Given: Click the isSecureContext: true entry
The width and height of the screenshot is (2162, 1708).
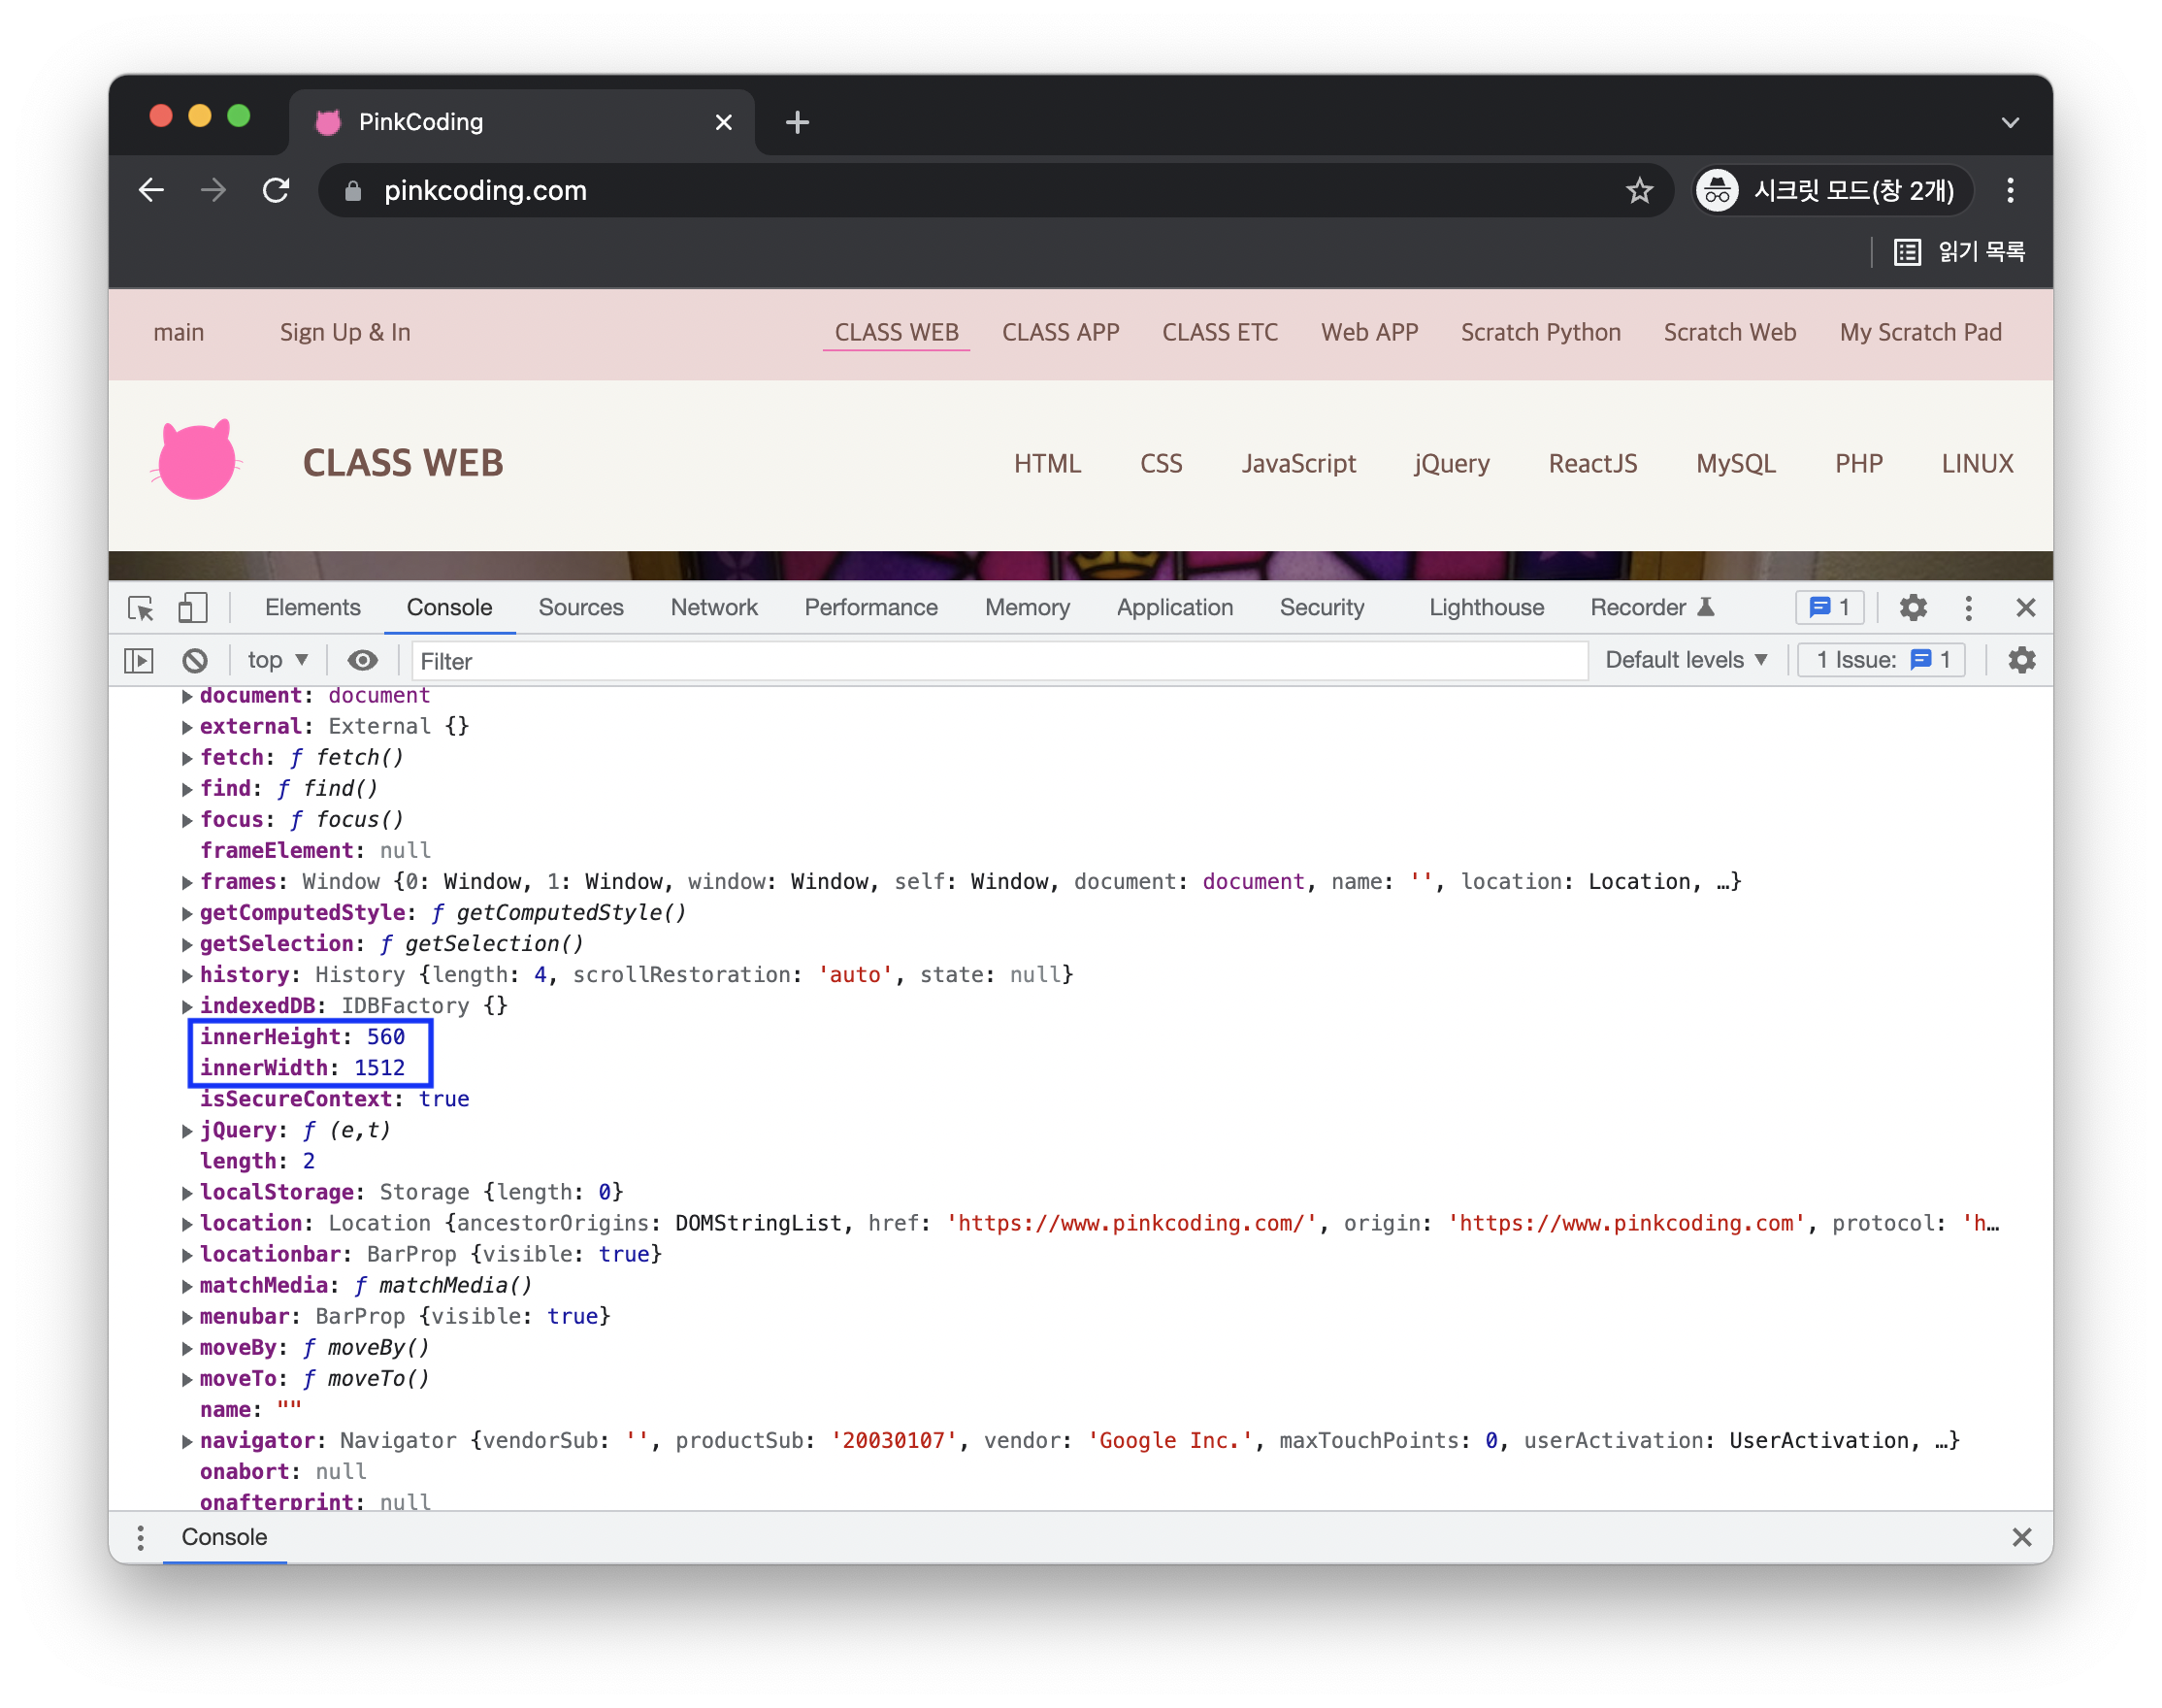Looking at the screenshot, I should tap(334, 1099).
